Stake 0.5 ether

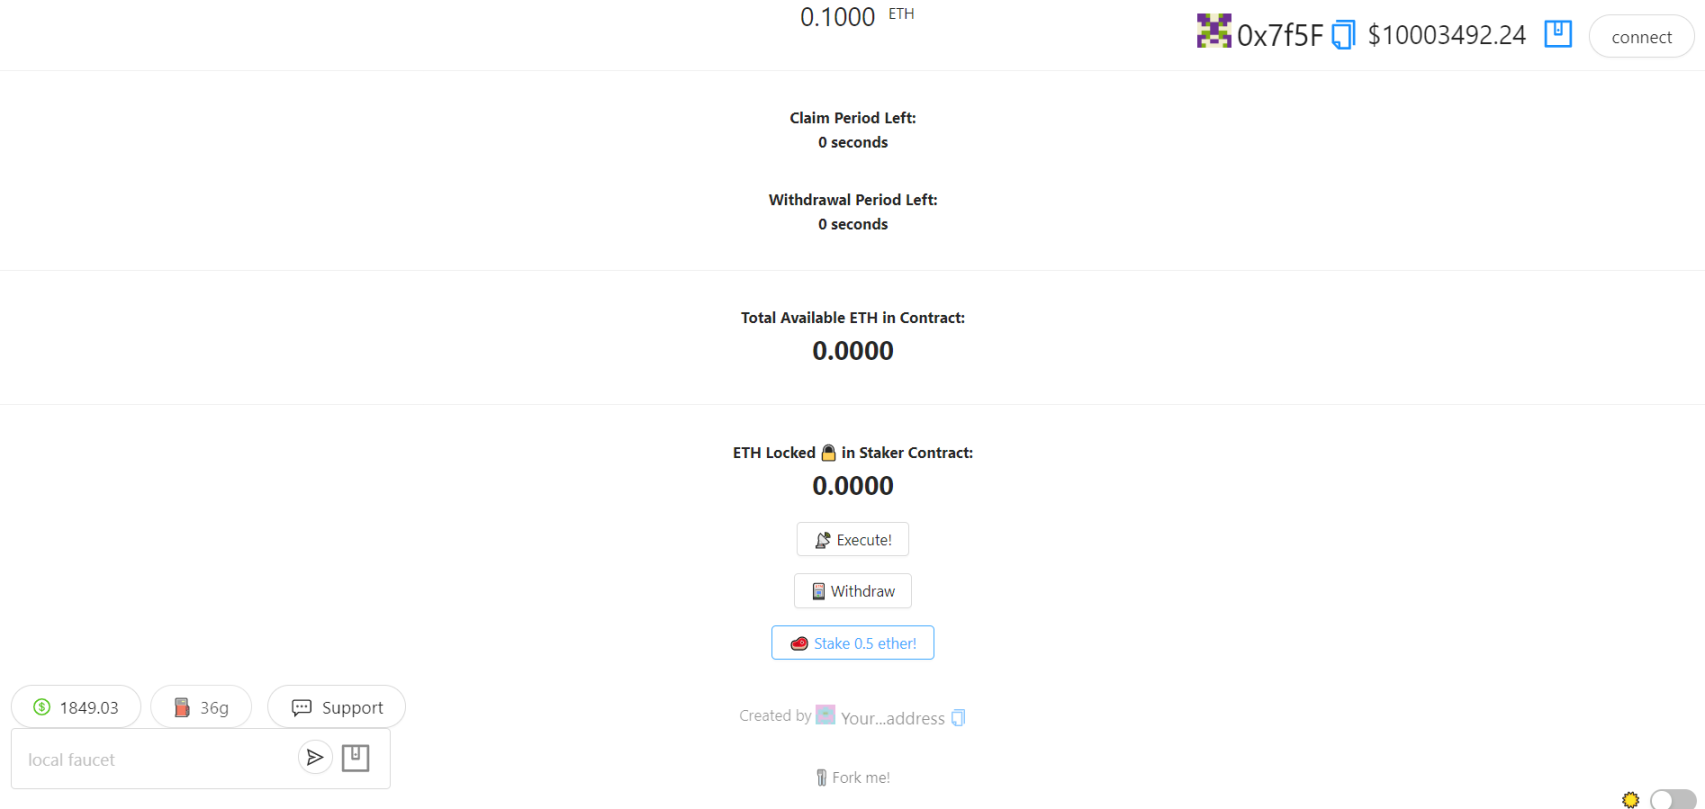coord(853,643)
